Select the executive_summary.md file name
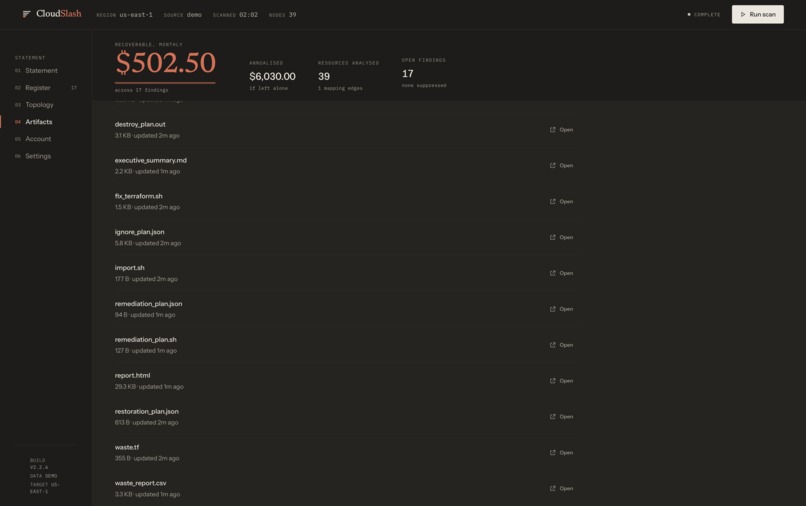This screenshot has width=806, height=506. coord(151,160)
